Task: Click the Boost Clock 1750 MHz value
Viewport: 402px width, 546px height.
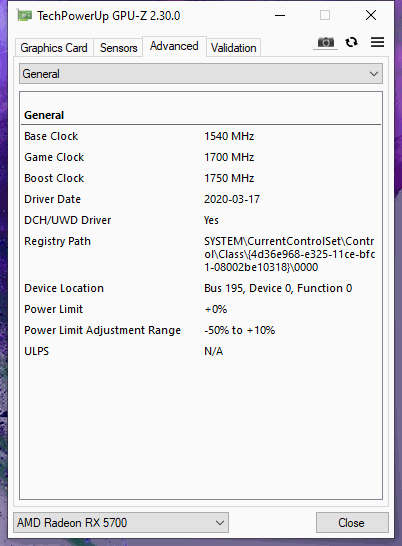Action: point(229,178)
